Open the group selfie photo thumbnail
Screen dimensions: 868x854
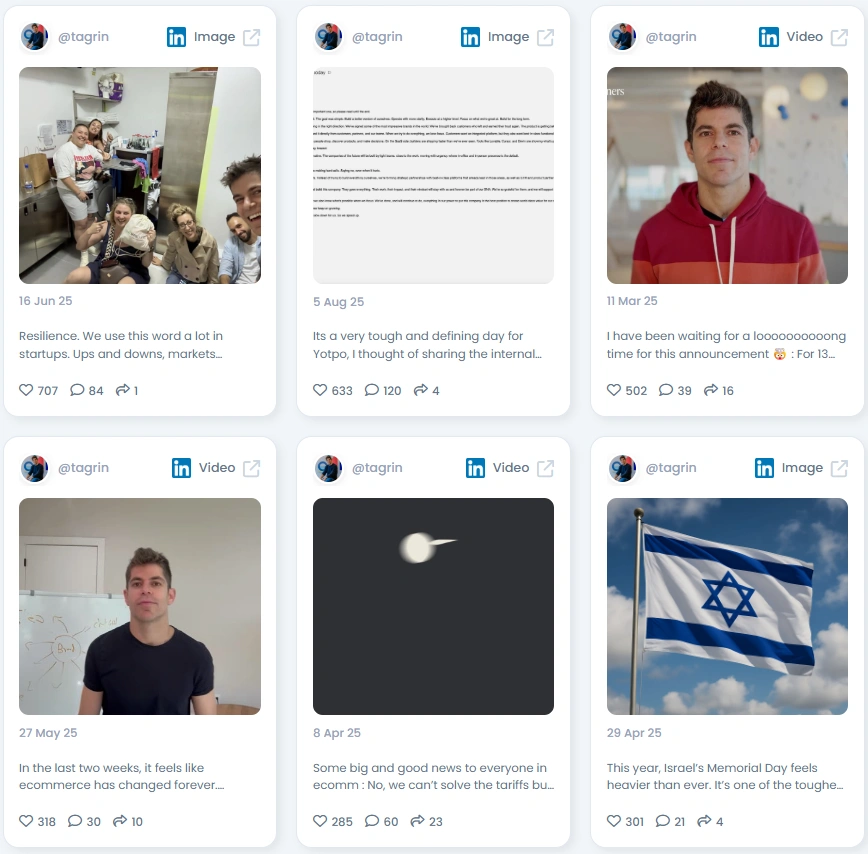point(140,175)
